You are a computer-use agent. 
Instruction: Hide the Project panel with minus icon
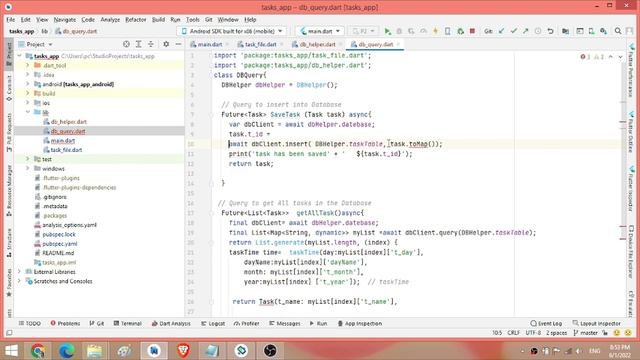[x=178, y=44]
